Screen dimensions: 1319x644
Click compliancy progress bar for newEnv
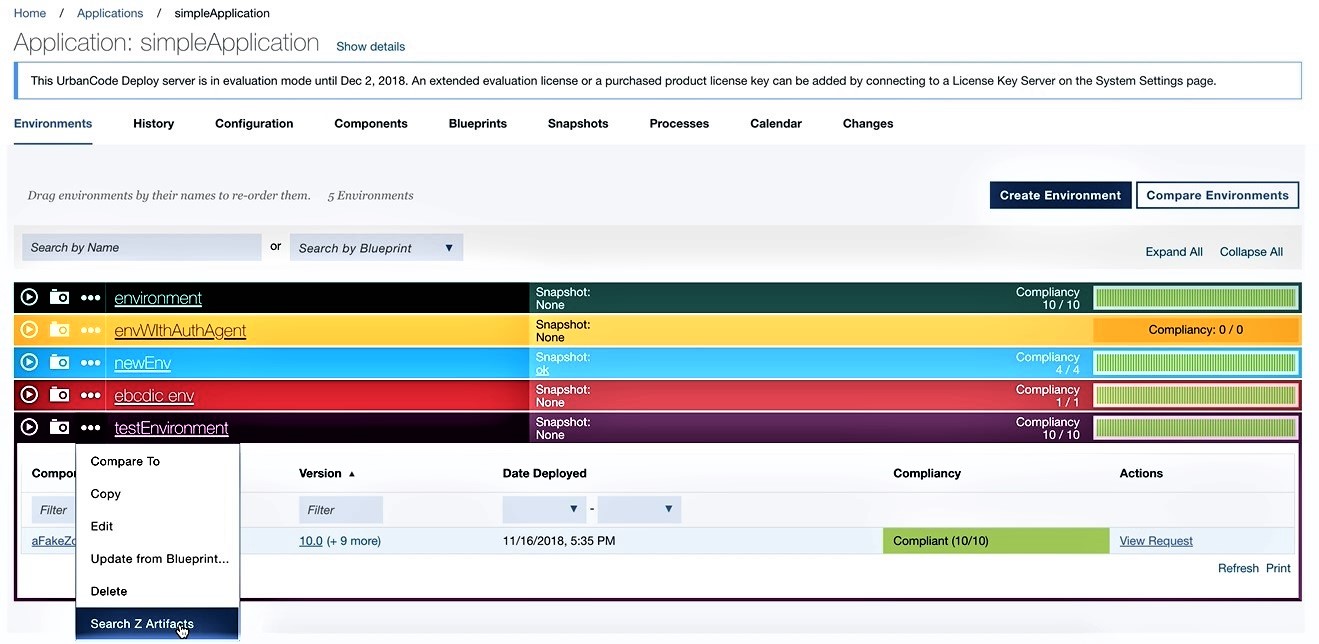coord(1196,362)
